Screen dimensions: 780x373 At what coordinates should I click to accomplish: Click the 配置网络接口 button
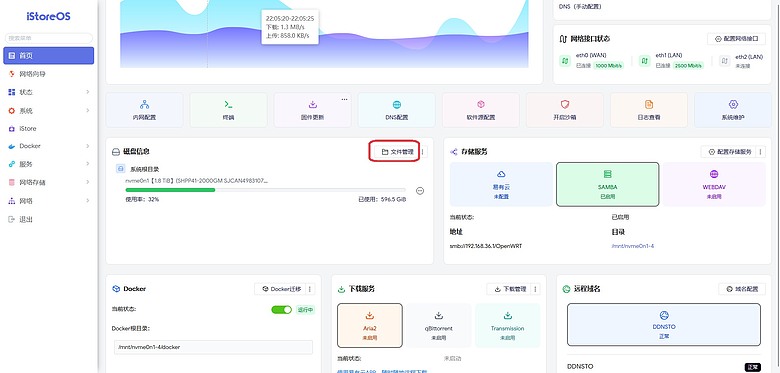pyautogui.click(x=736, y=39)
